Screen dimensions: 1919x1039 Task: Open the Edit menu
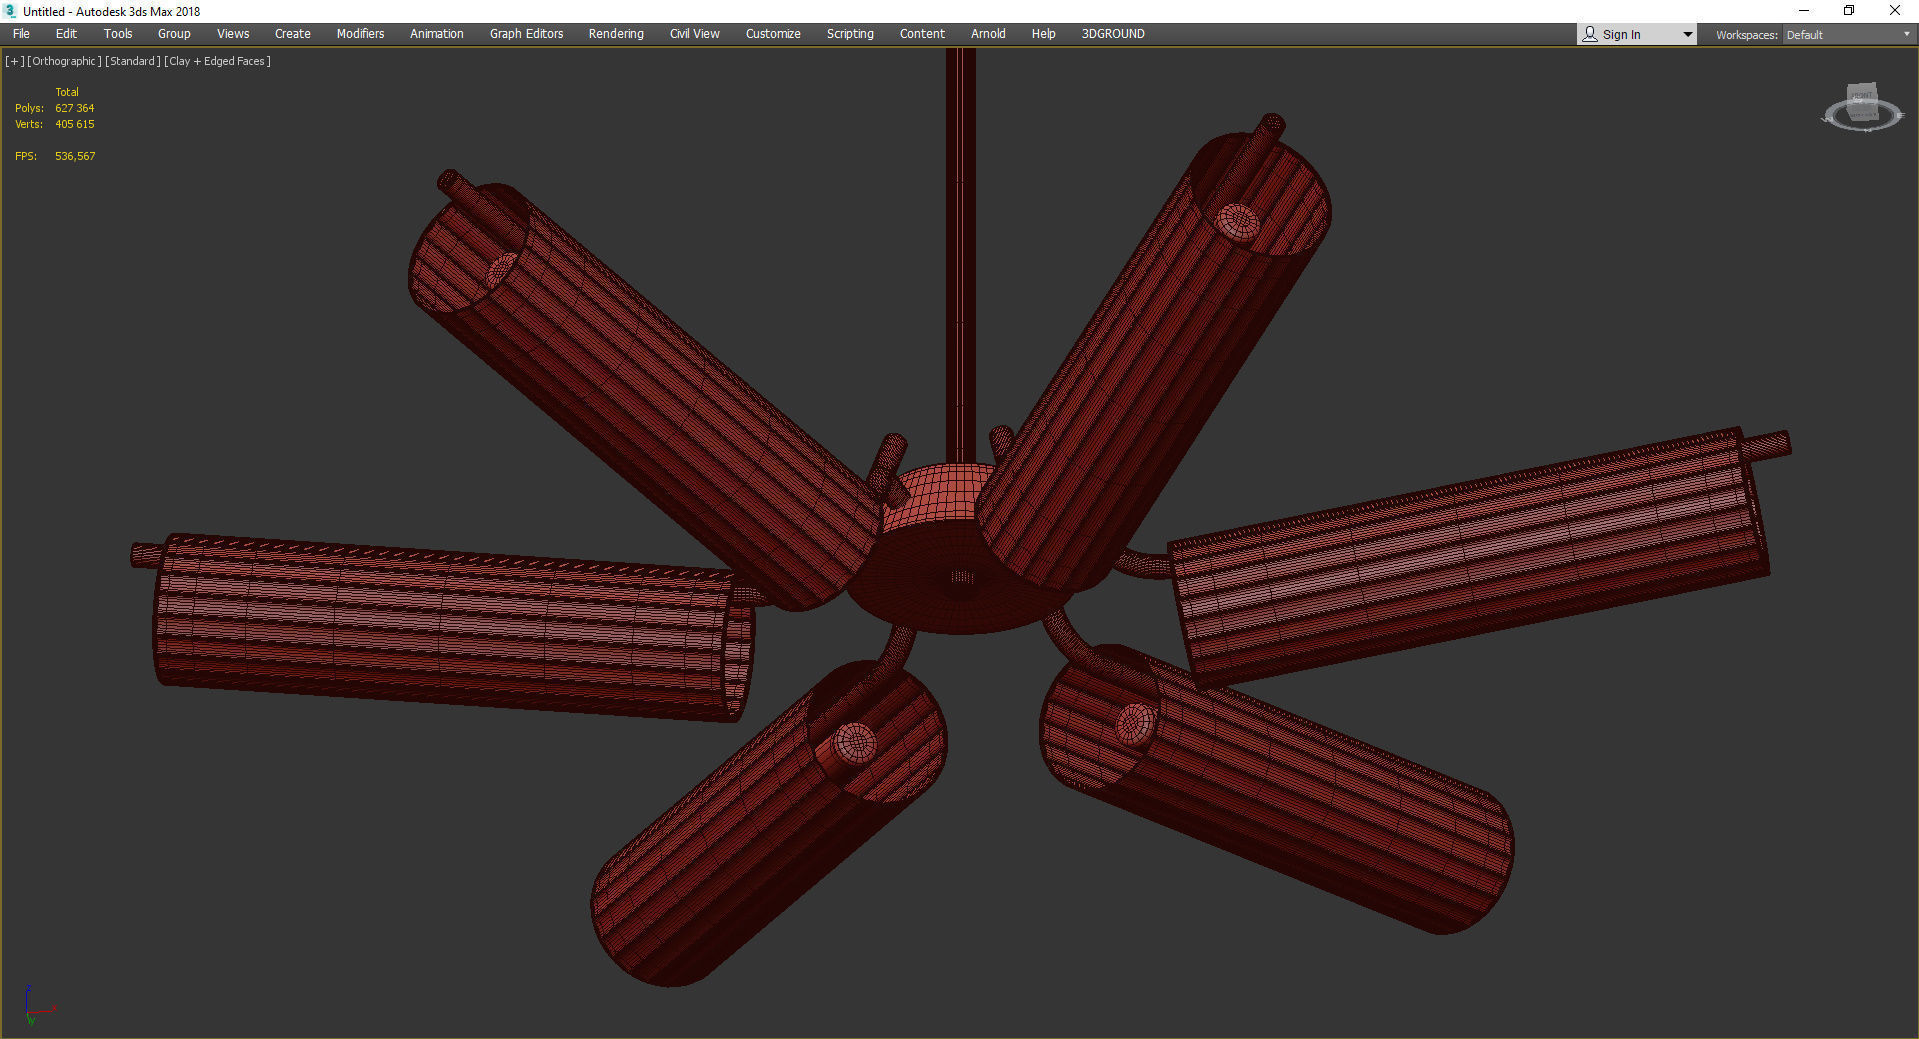click(66, 34)
